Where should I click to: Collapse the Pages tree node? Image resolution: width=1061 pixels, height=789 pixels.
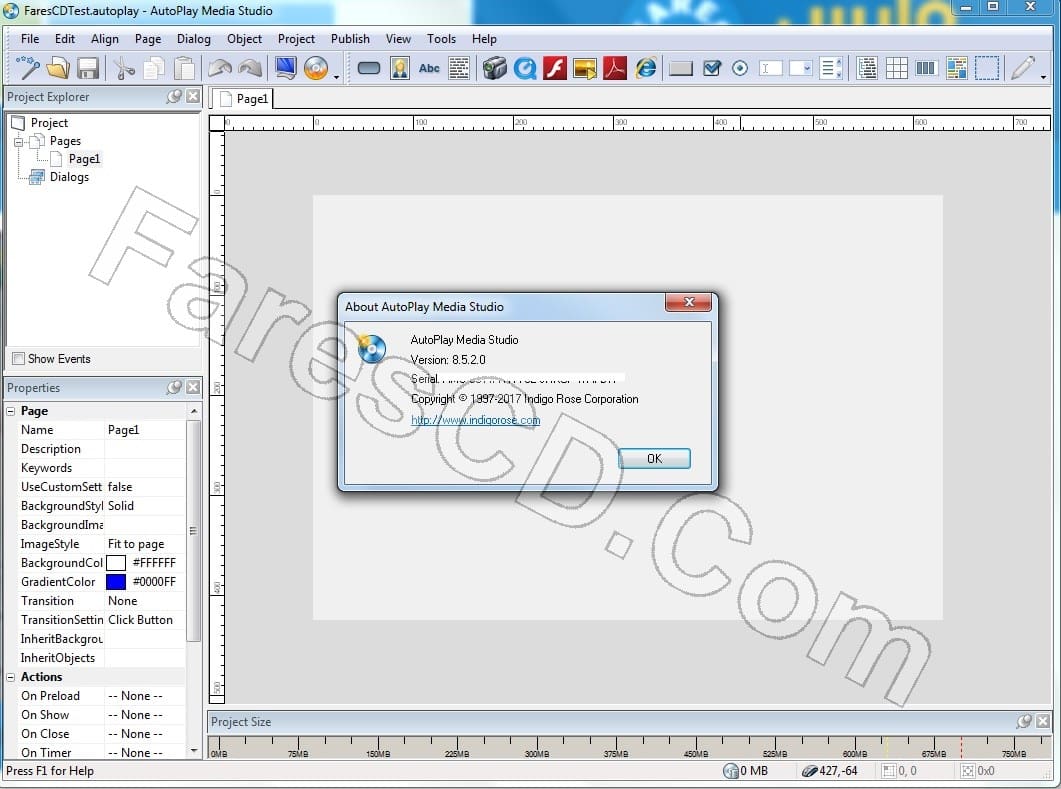[18, 141]
